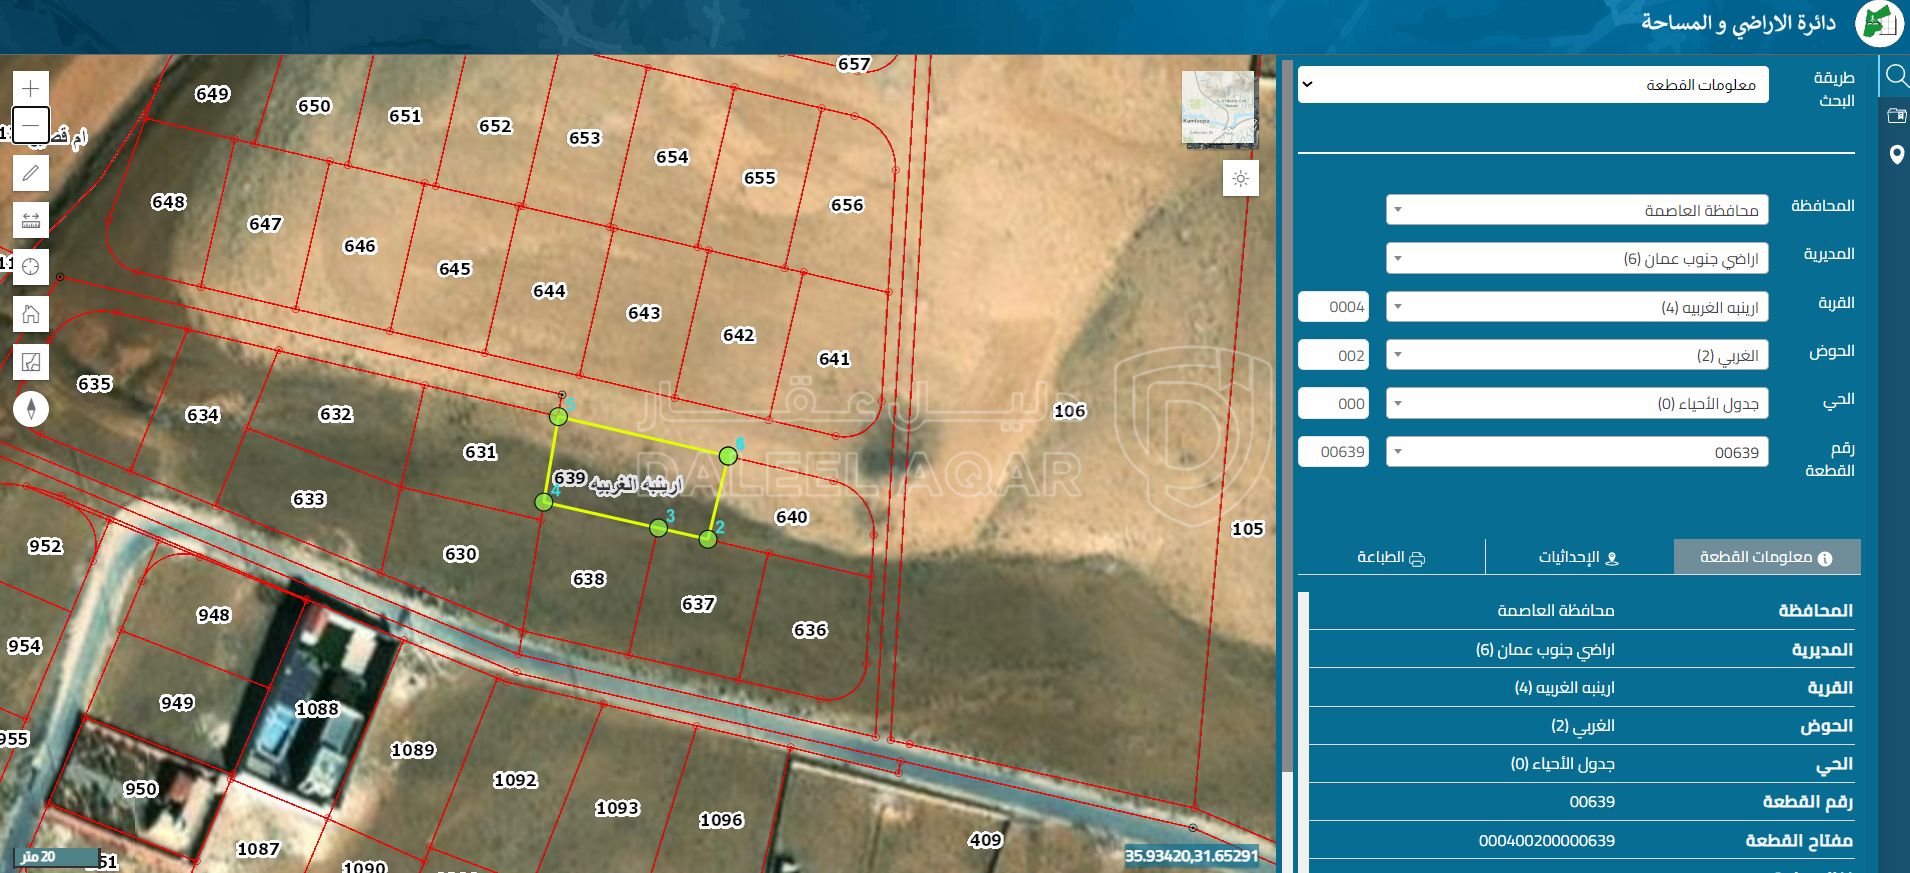1910x873 pixels.
Task: Click the village code field 0004
Action: [1333, 307]
